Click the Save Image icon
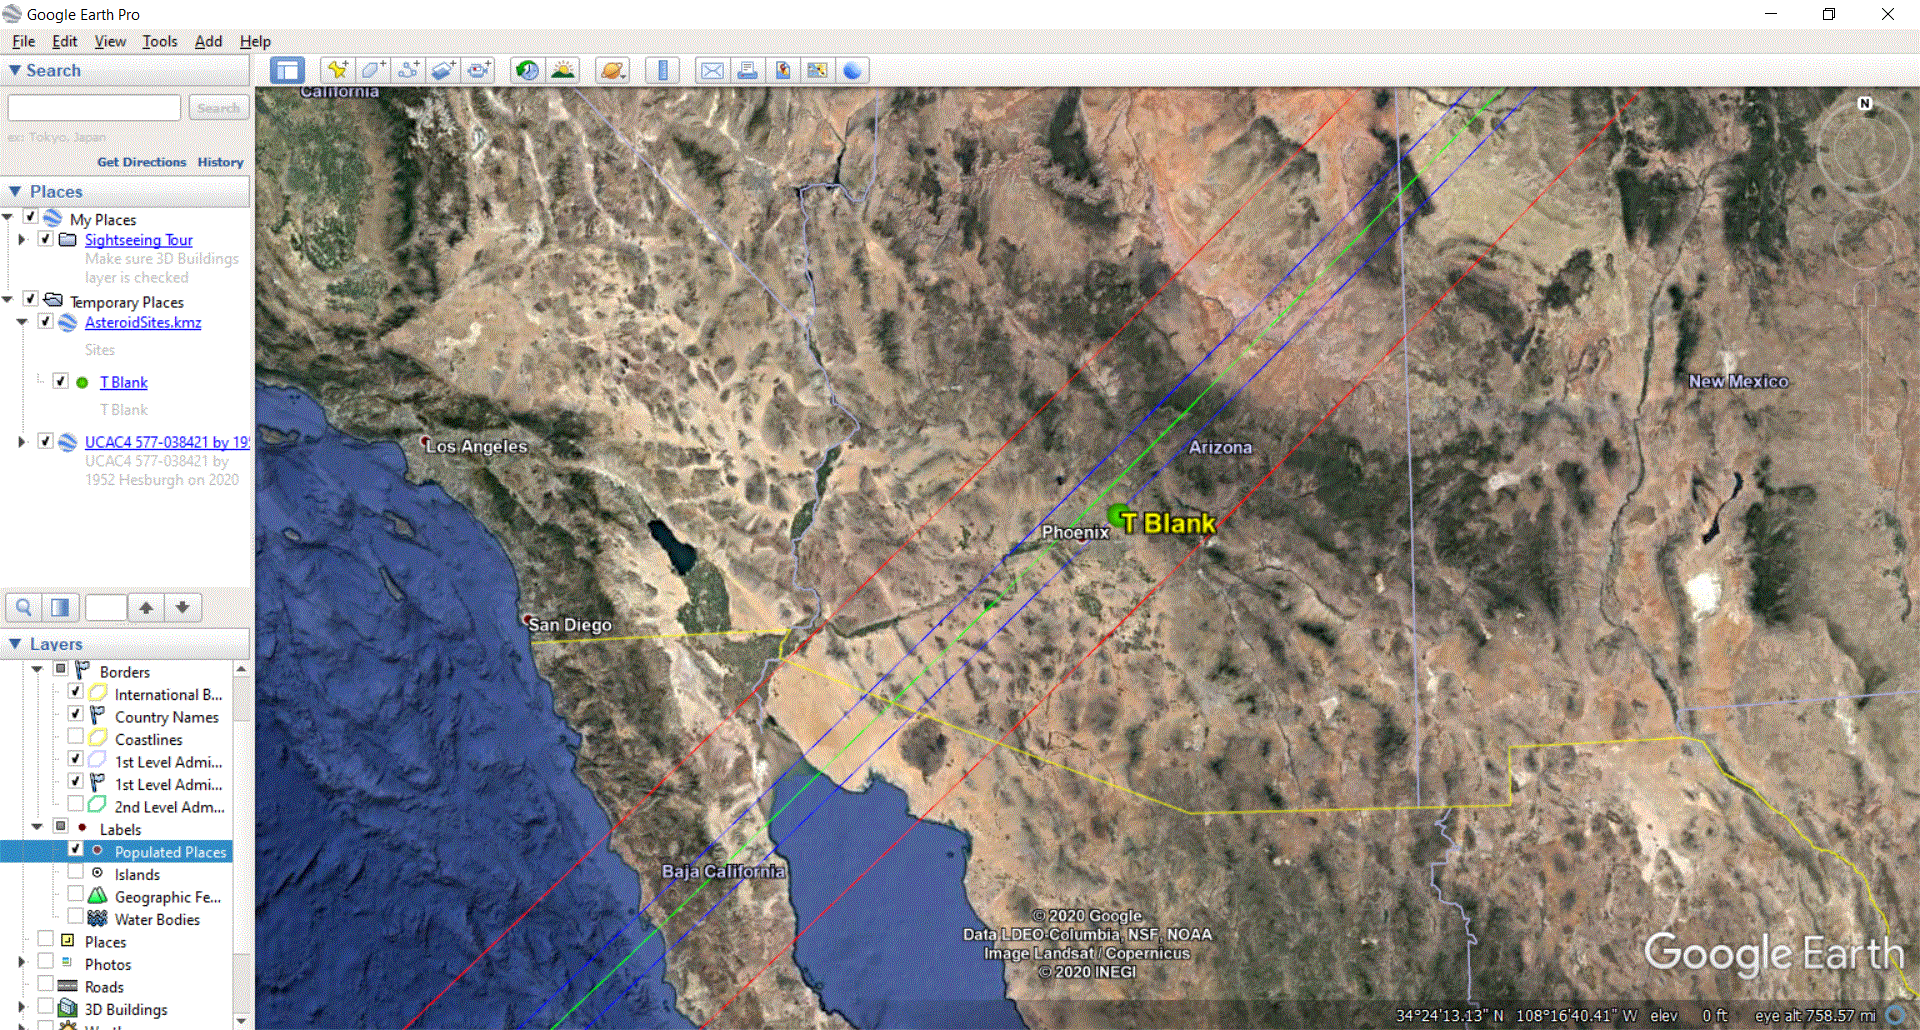Image resolution: width=1920 pixels, height=1030 pixels. point(783,70)
